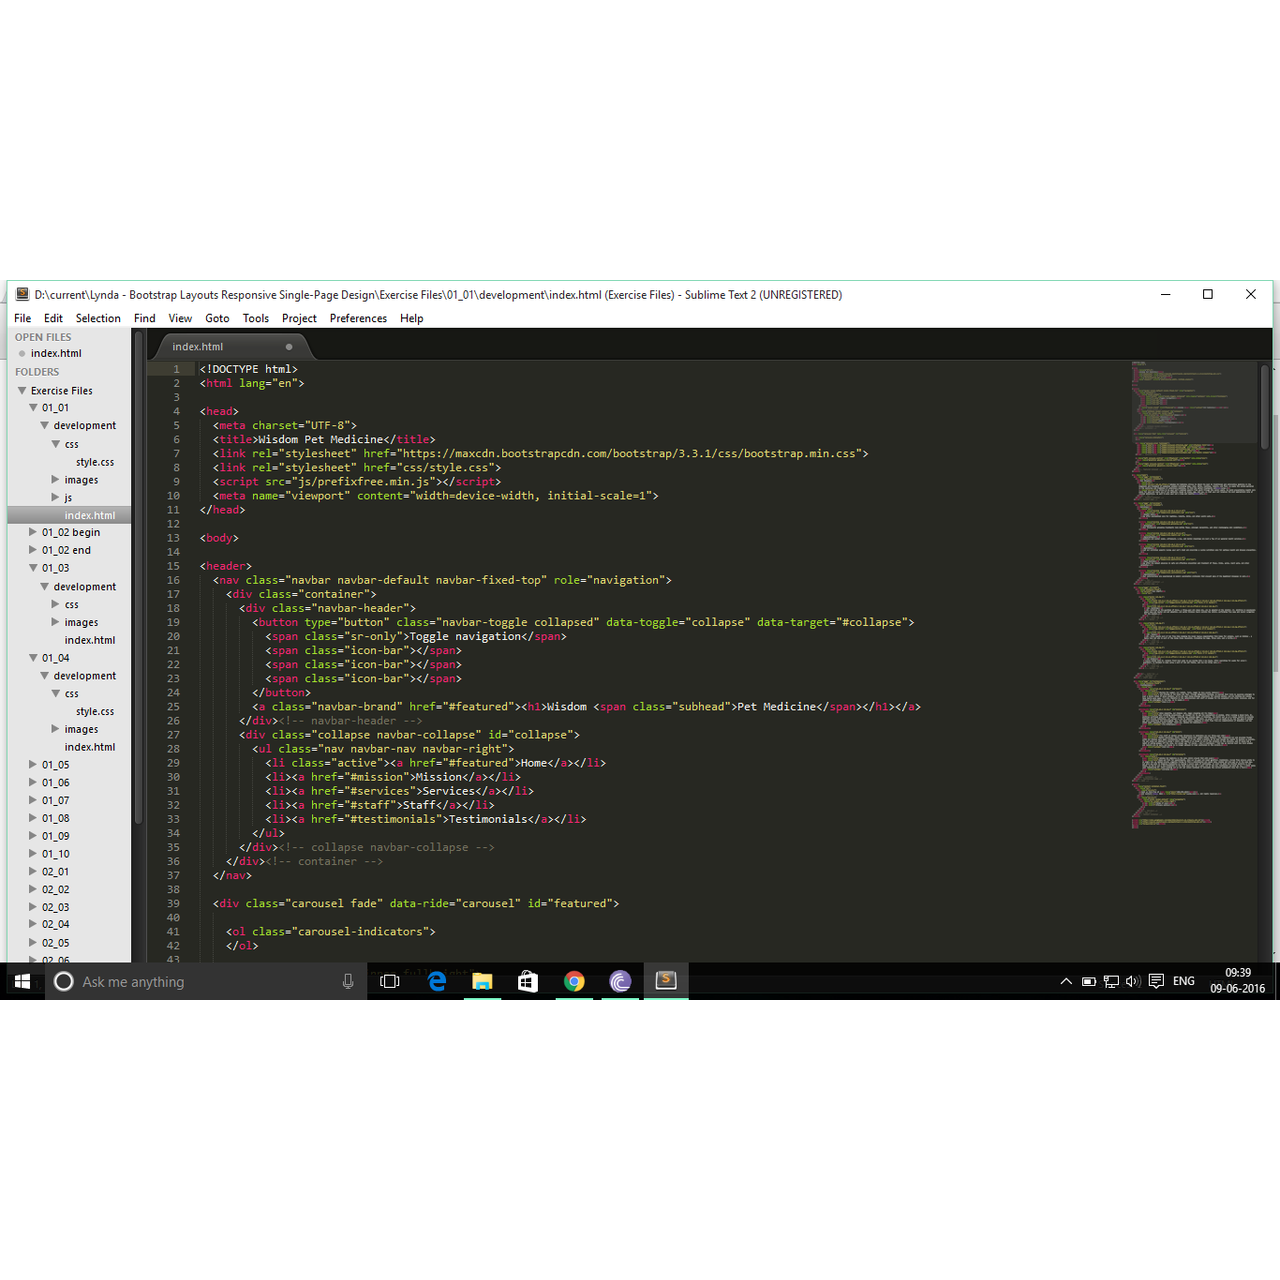1280x1280 pixels.
Task: Click the Cortana microphone icon
Action: coord(348,982)
